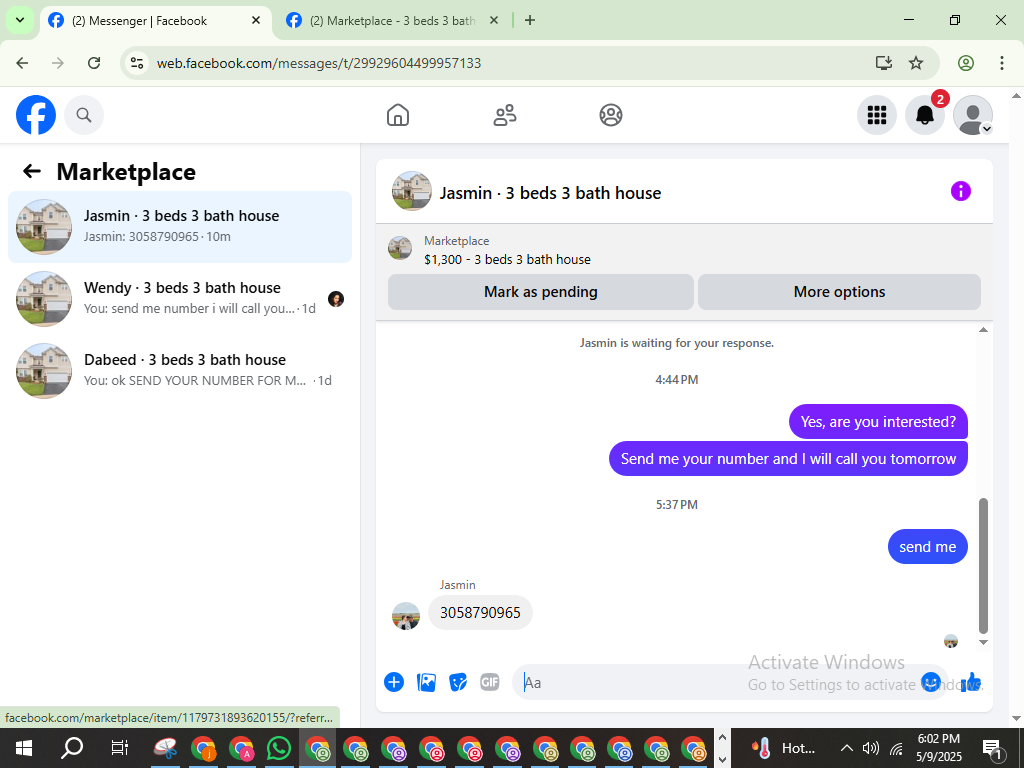Attach a photo using image icon
The height and width of the screenshot is (768, 1024).
(426, 682)
